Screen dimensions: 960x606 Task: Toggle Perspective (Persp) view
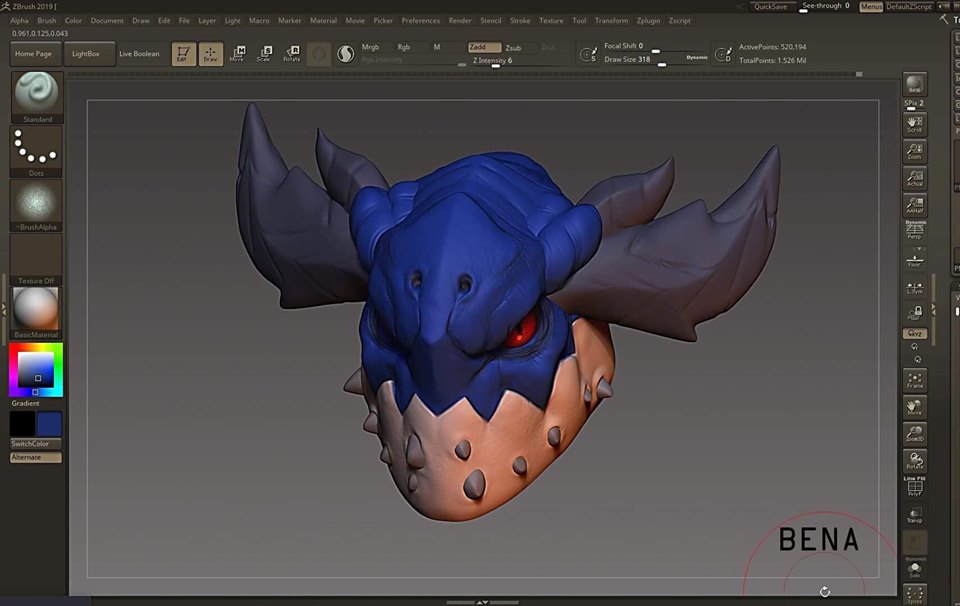(x=914, y=231)
